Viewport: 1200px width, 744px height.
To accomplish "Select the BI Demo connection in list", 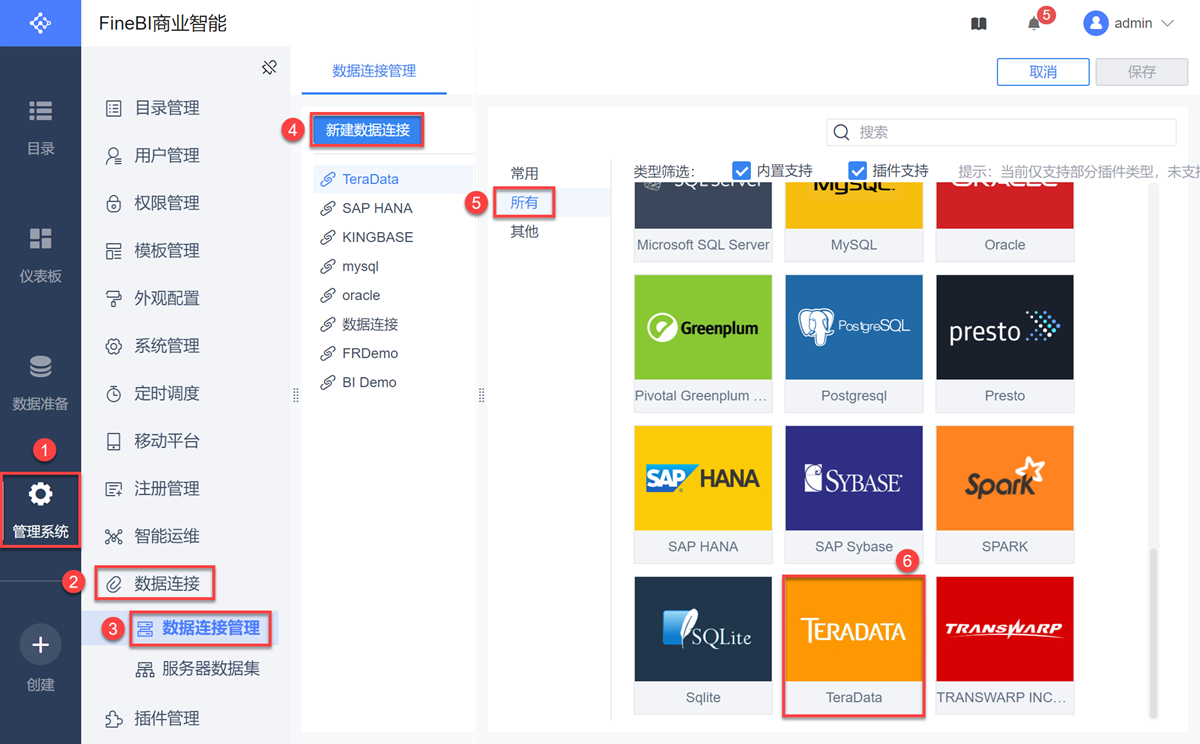I will coord(392,382).
